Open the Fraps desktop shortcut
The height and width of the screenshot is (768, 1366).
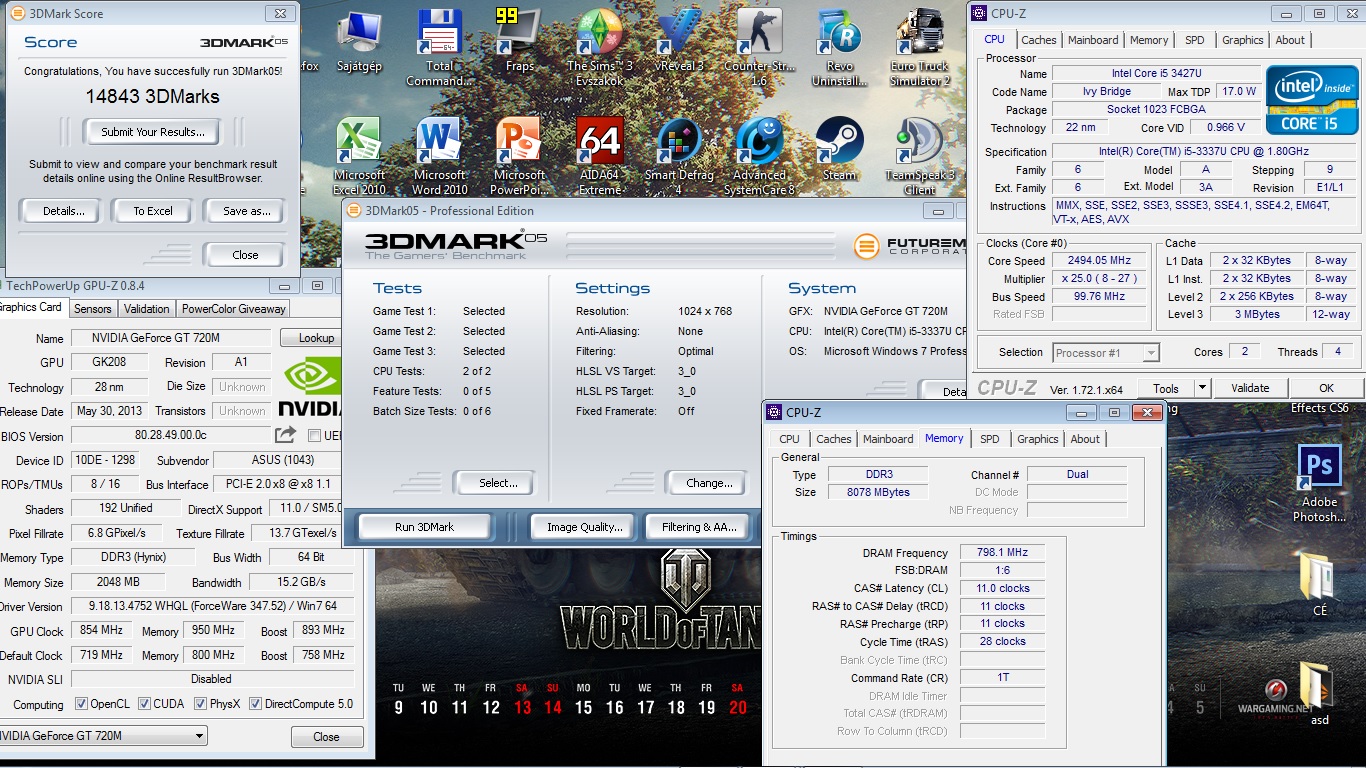point(519,40)
